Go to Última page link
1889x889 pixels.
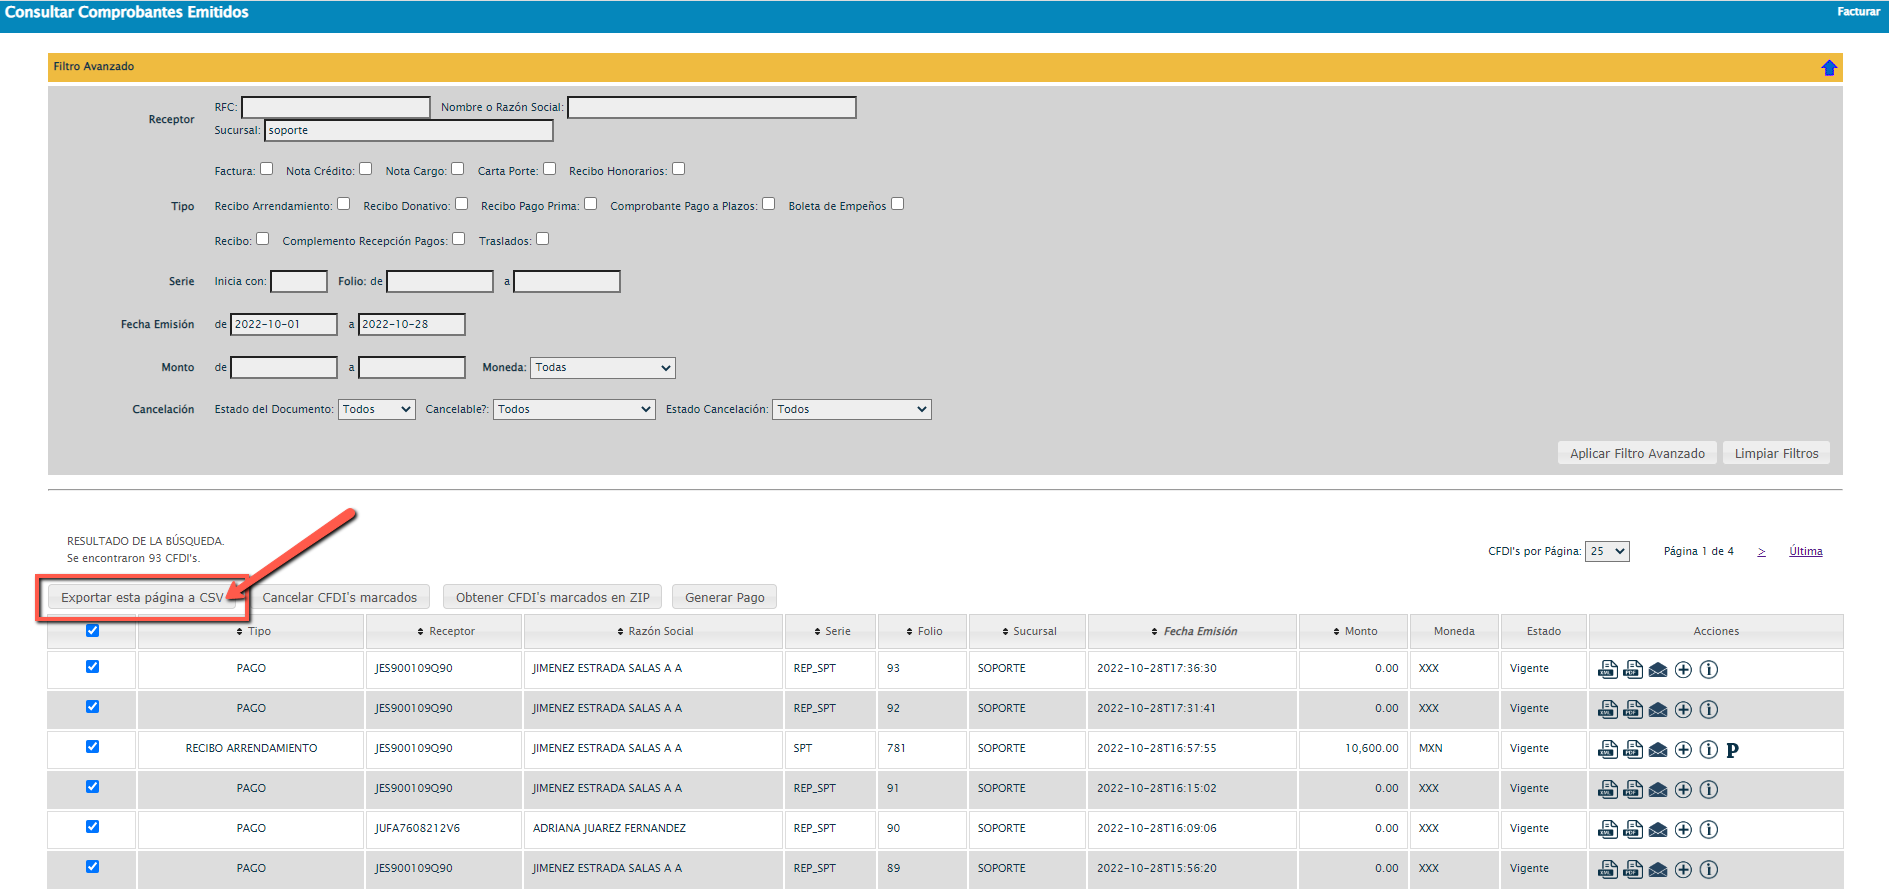1805,551
